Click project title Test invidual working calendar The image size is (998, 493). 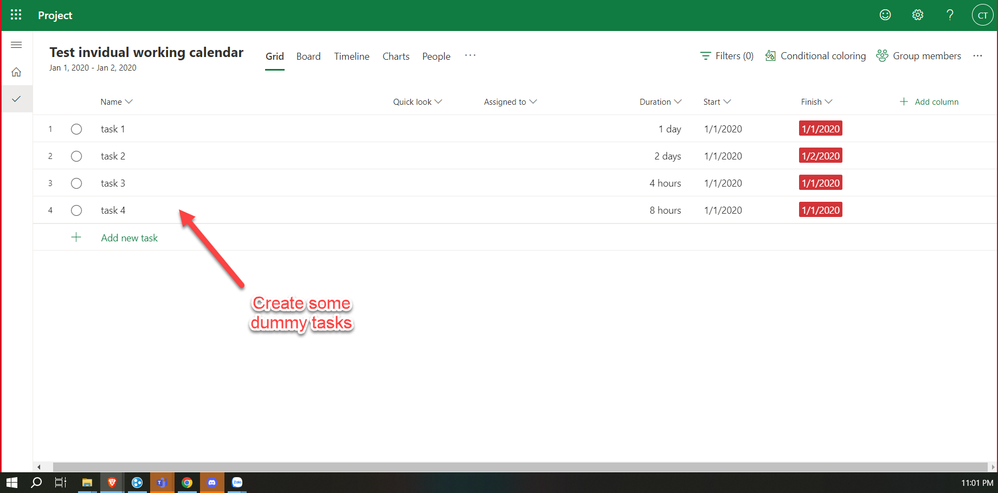coord(146,53)
